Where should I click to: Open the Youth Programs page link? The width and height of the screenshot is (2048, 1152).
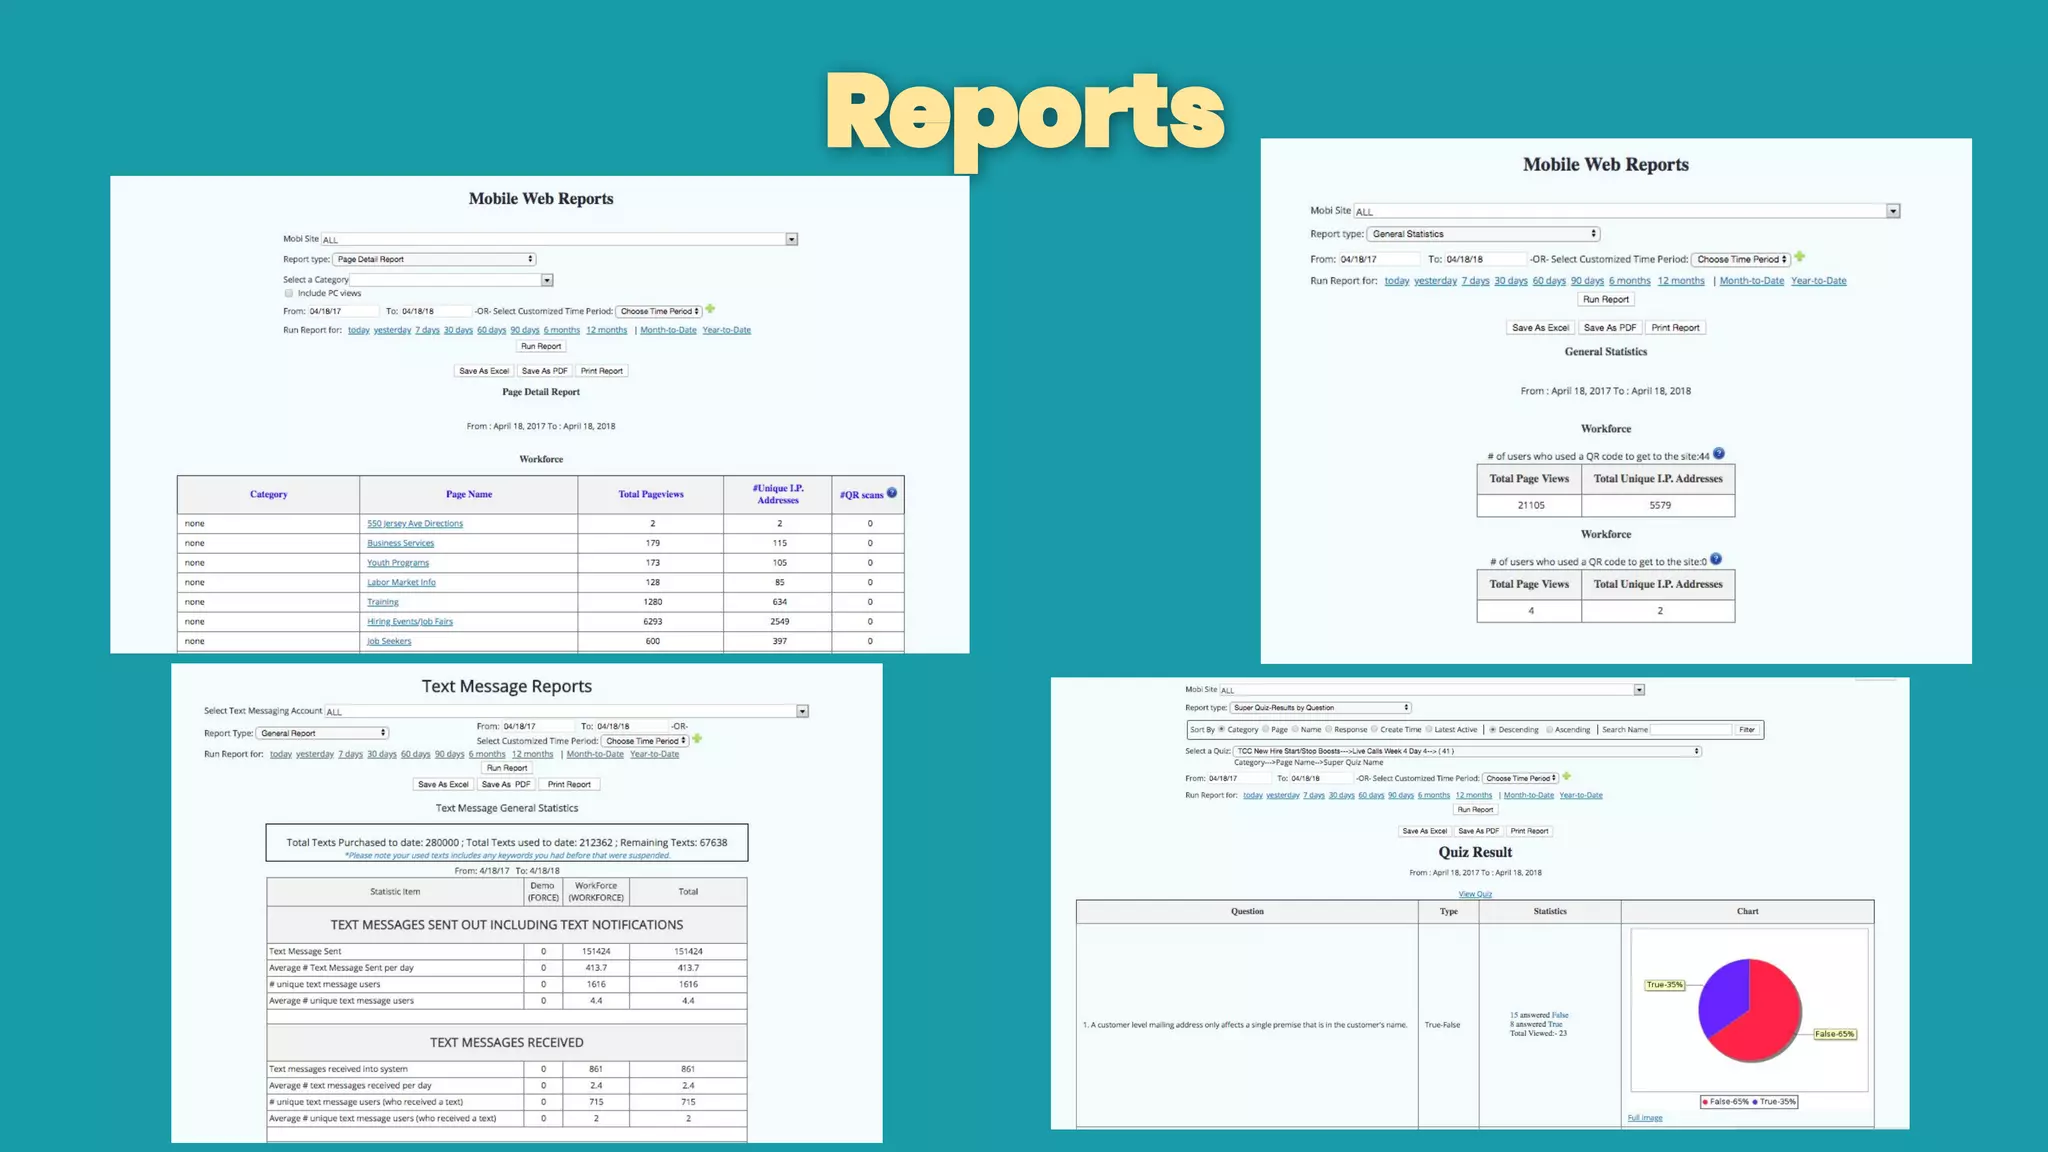397,563
